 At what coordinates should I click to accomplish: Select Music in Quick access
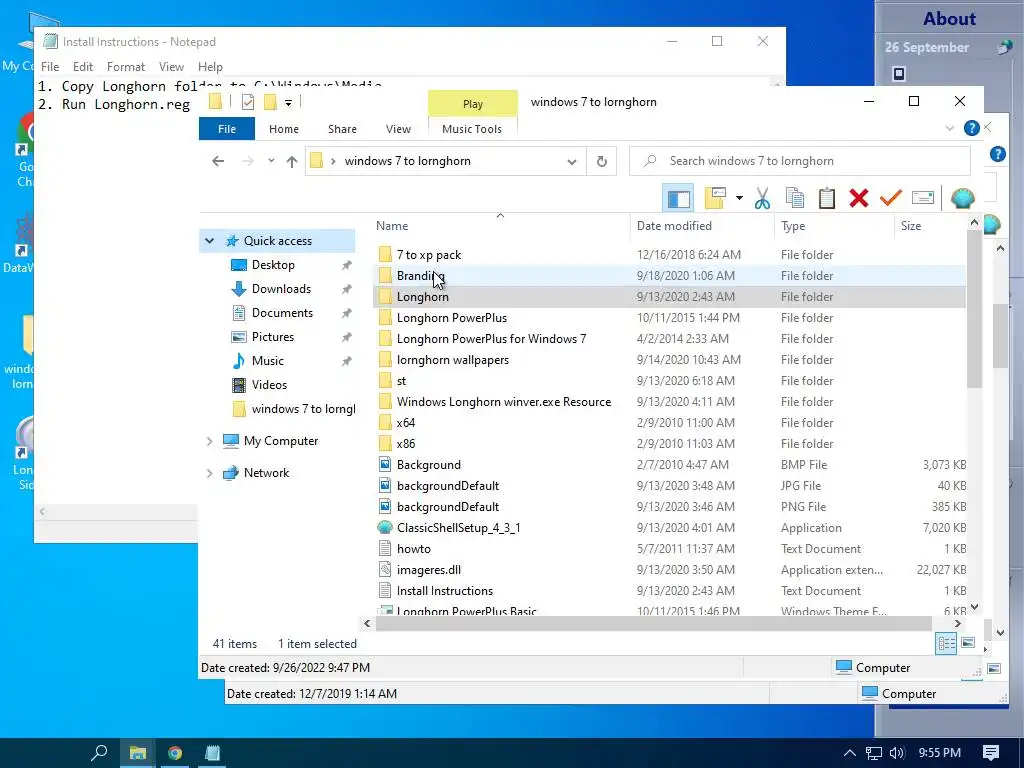267,361
